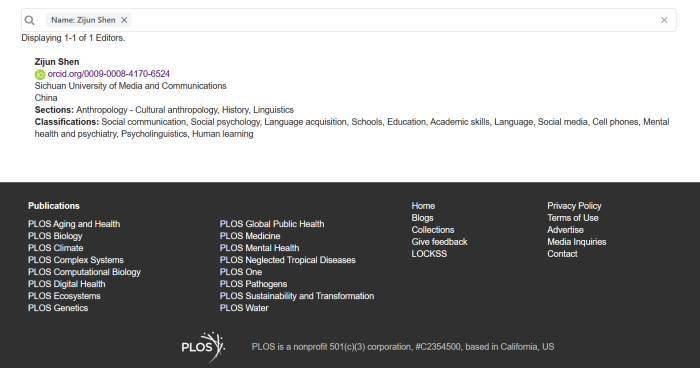Open the orcid.org/0009-0008-4170-6524 link
Image resolution: width=700 pixels, height=368 pixels.
point(108,74)
